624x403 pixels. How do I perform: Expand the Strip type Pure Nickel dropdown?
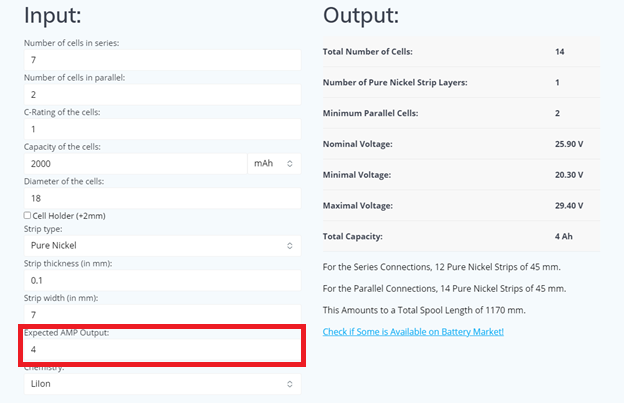(161, 245)
